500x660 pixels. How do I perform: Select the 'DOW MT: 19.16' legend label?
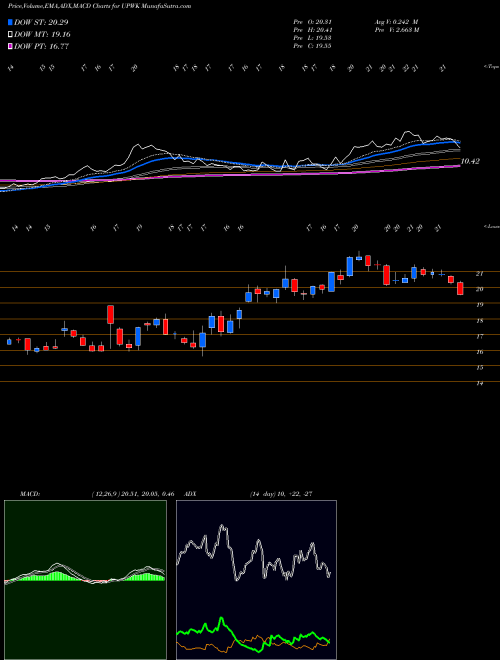[x=42, y=35]
